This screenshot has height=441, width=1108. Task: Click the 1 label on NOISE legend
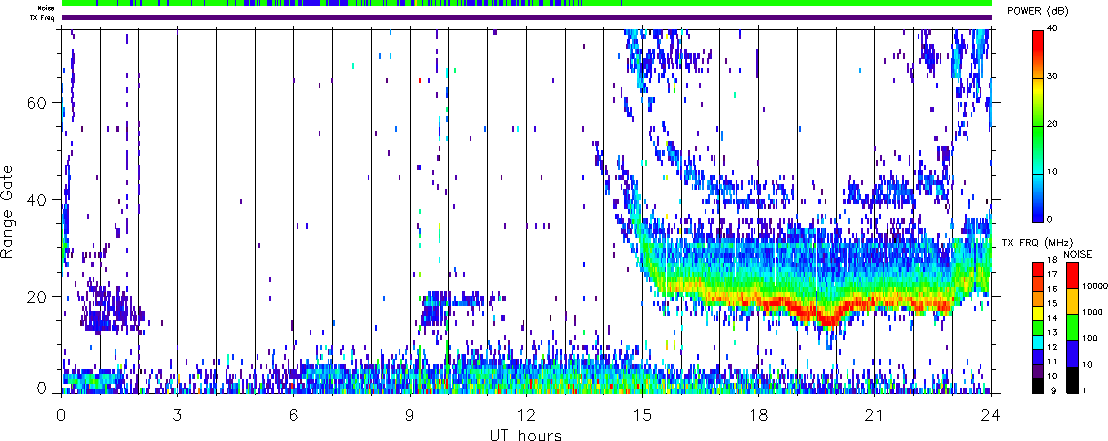(x=1084, y=390)
